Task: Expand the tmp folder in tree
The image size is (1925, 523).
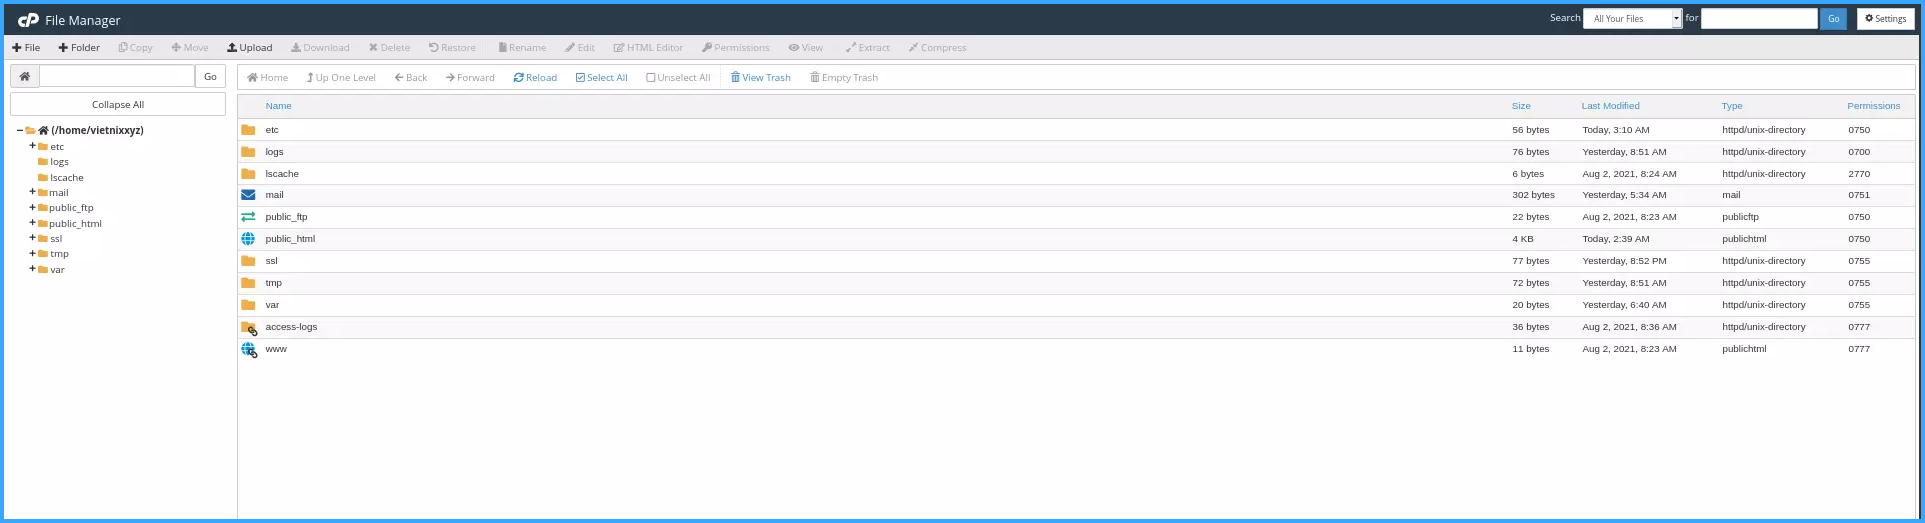Action: coord(32,254)
